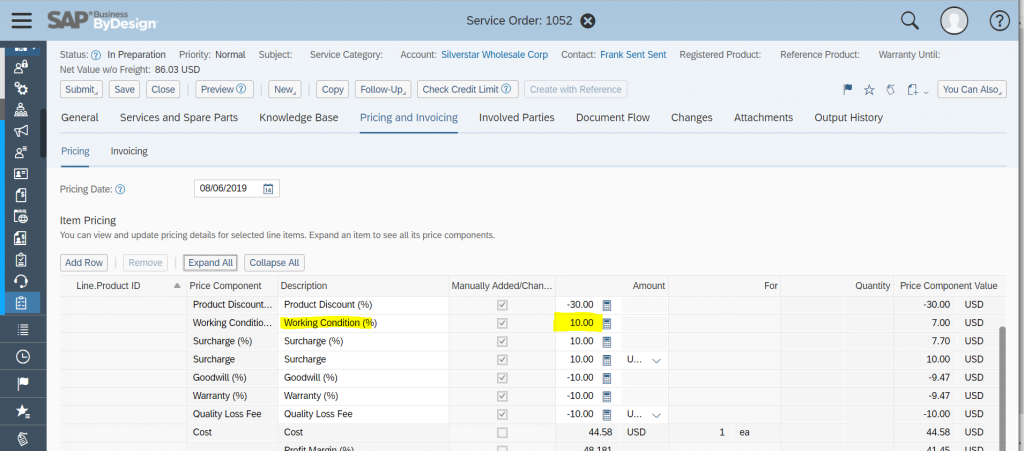Screen dimensions: 1024x451
Task: Open the New button menu
Action: [285, 89]
